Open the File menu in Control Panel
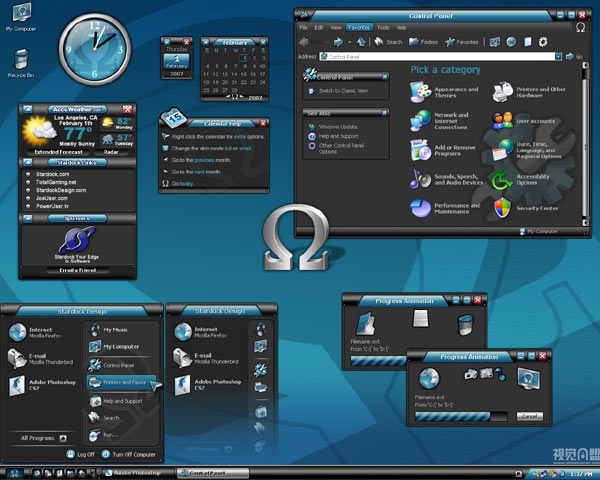Viewport: 600px width, 480px height. (x=303, y=28)
